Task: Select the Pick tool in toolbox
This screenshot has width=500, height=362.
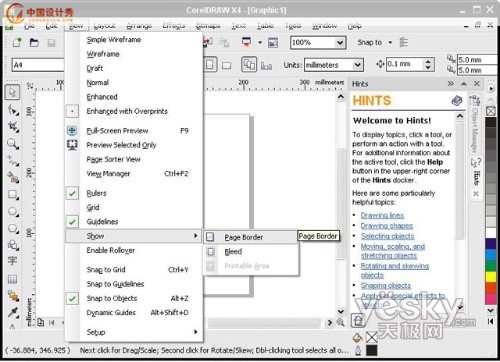Action: [12, 92]
